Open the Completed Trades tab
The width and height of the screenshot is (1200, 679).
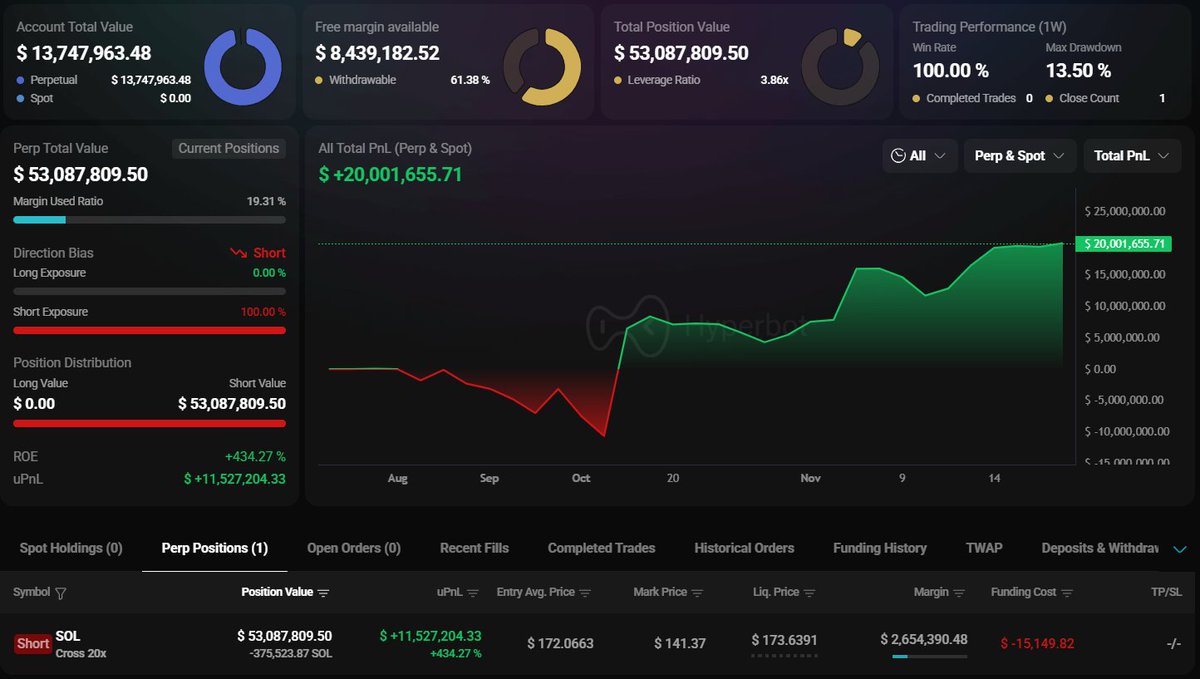coord(601,548)
